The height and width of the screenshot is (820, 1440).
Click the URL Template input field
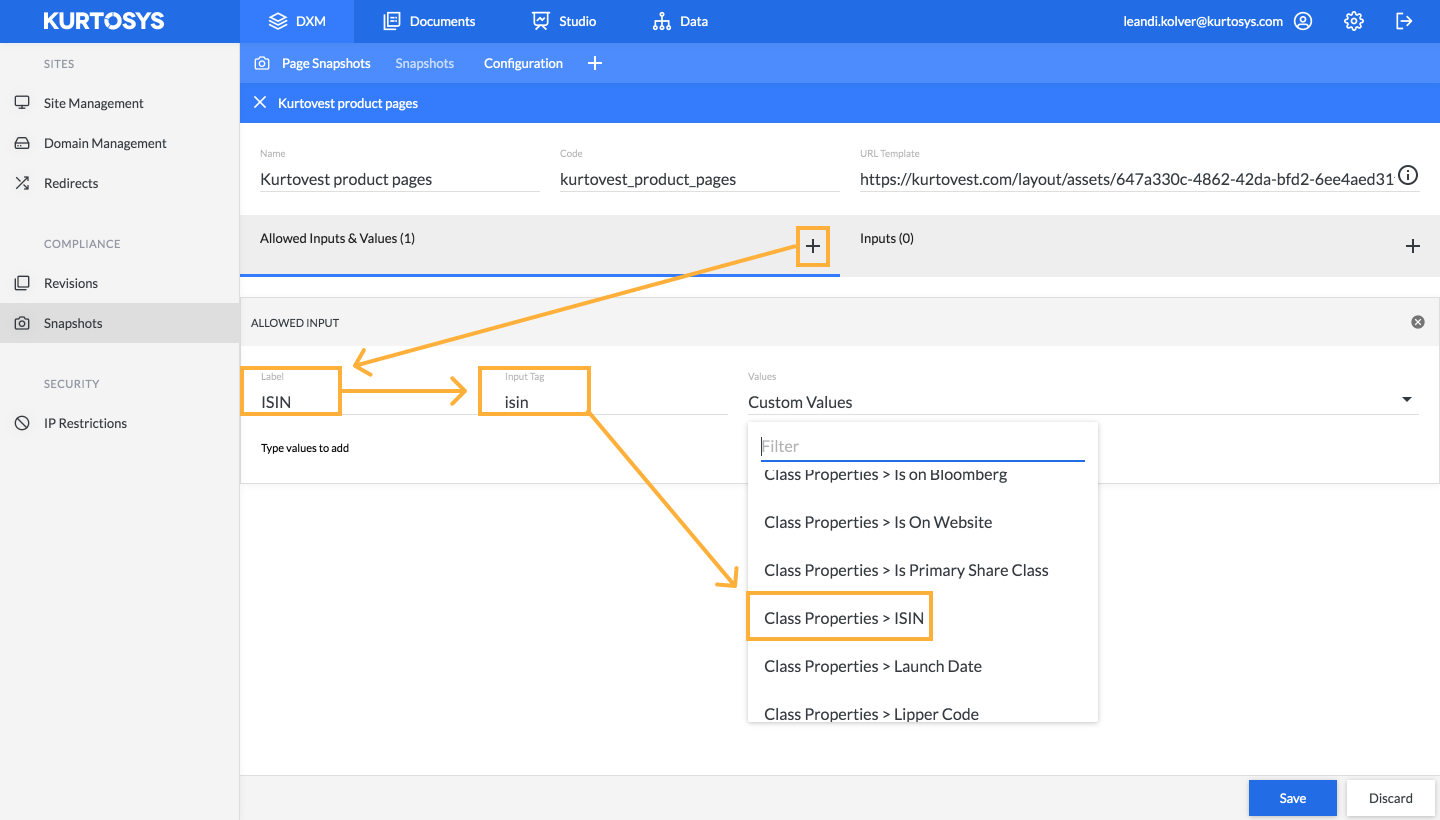tap(1127, 179)
